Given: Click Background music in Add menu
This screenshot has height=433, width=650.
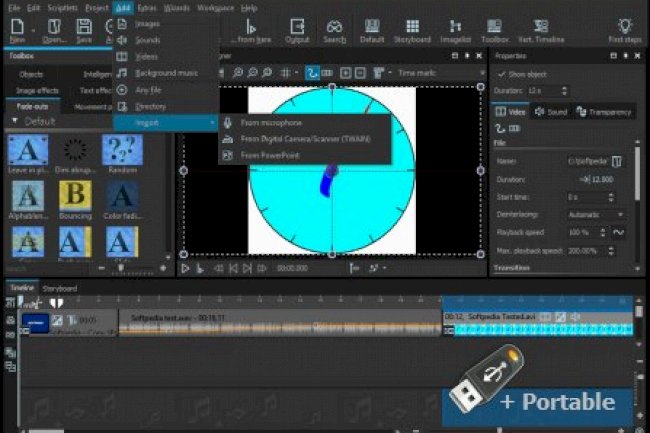Looking at the screenshot, I should (163, 73).
